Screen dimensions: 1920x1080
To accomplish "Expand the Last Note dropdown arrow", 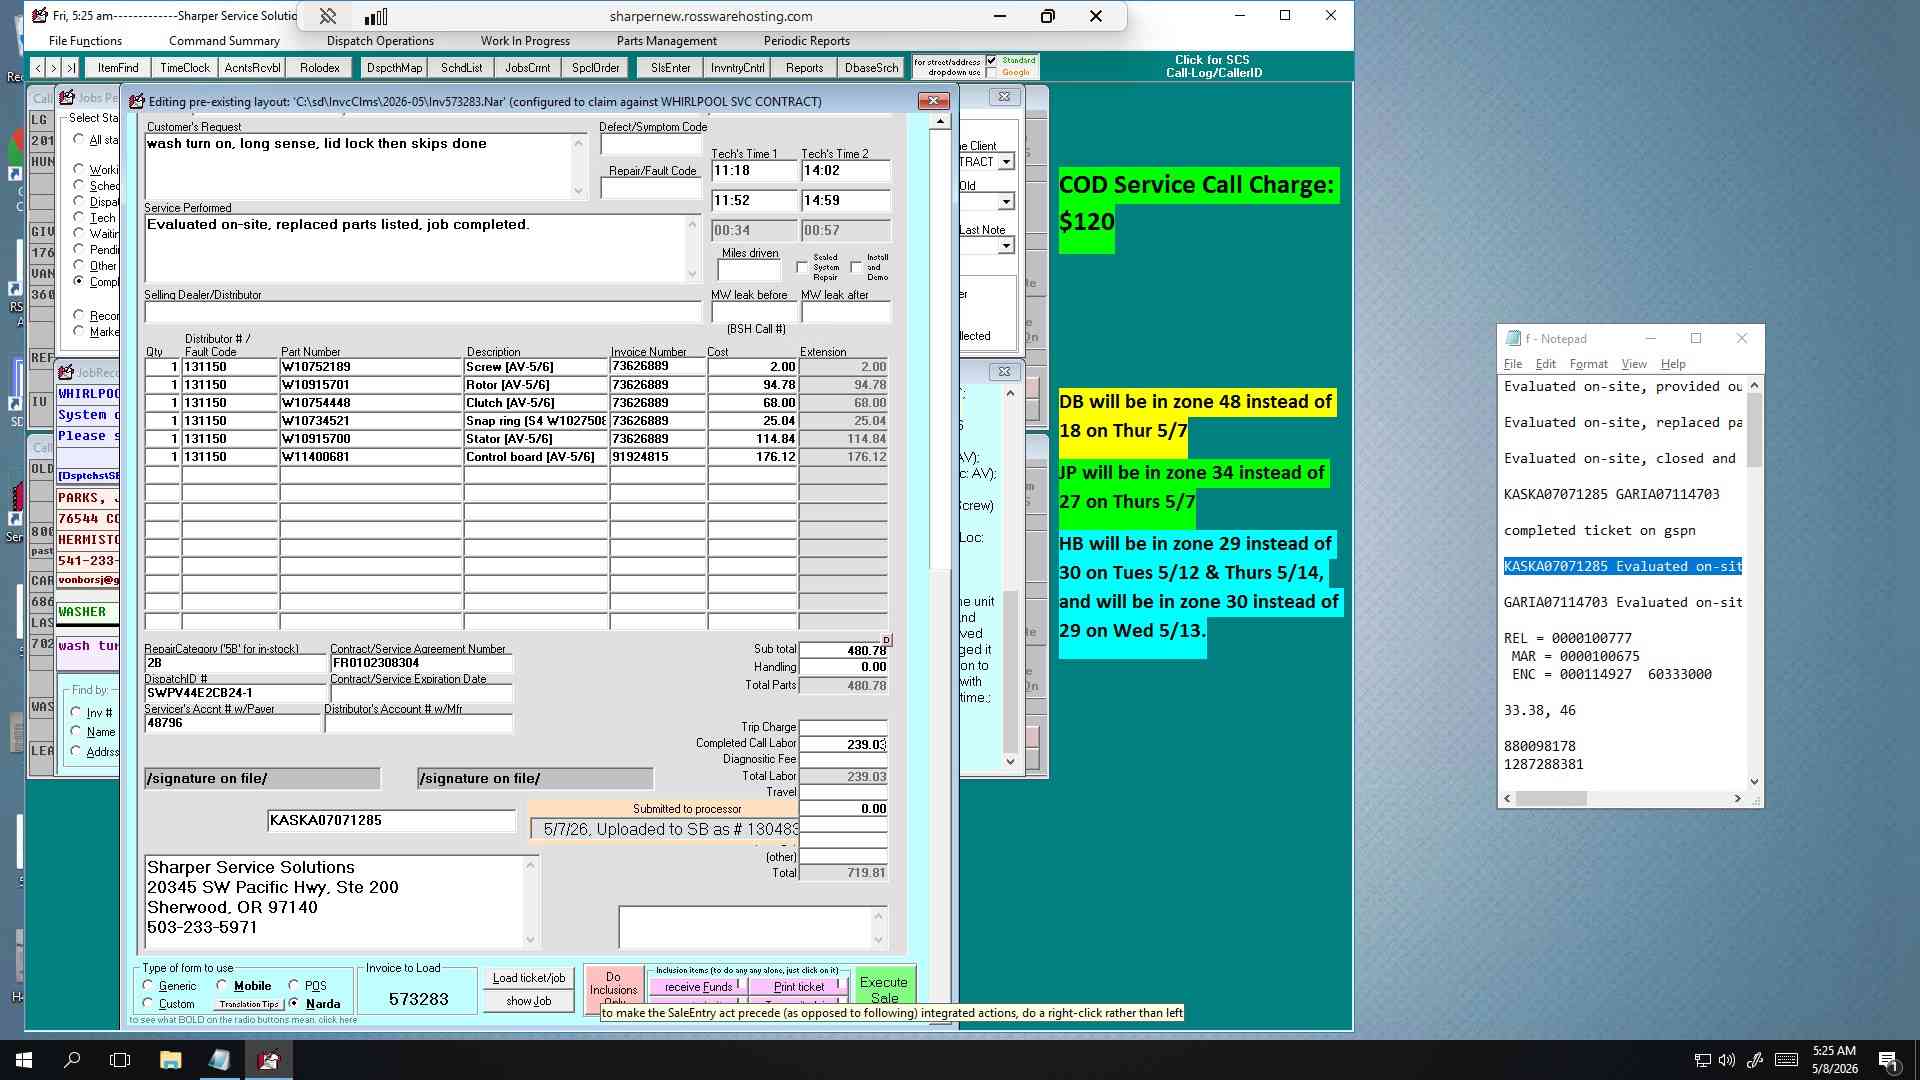I will pos(1006,245).
